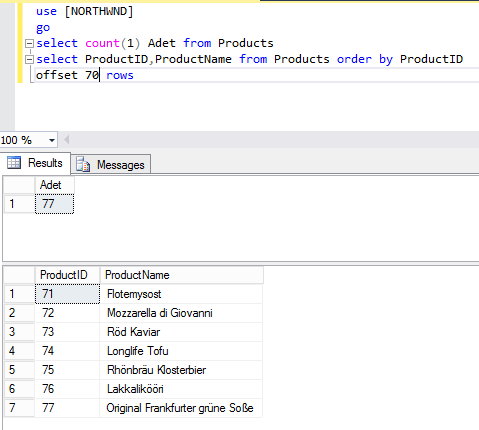The image size is (479, 430).
Task: Switch to the Messages tab
Action: tap(111, 164)
